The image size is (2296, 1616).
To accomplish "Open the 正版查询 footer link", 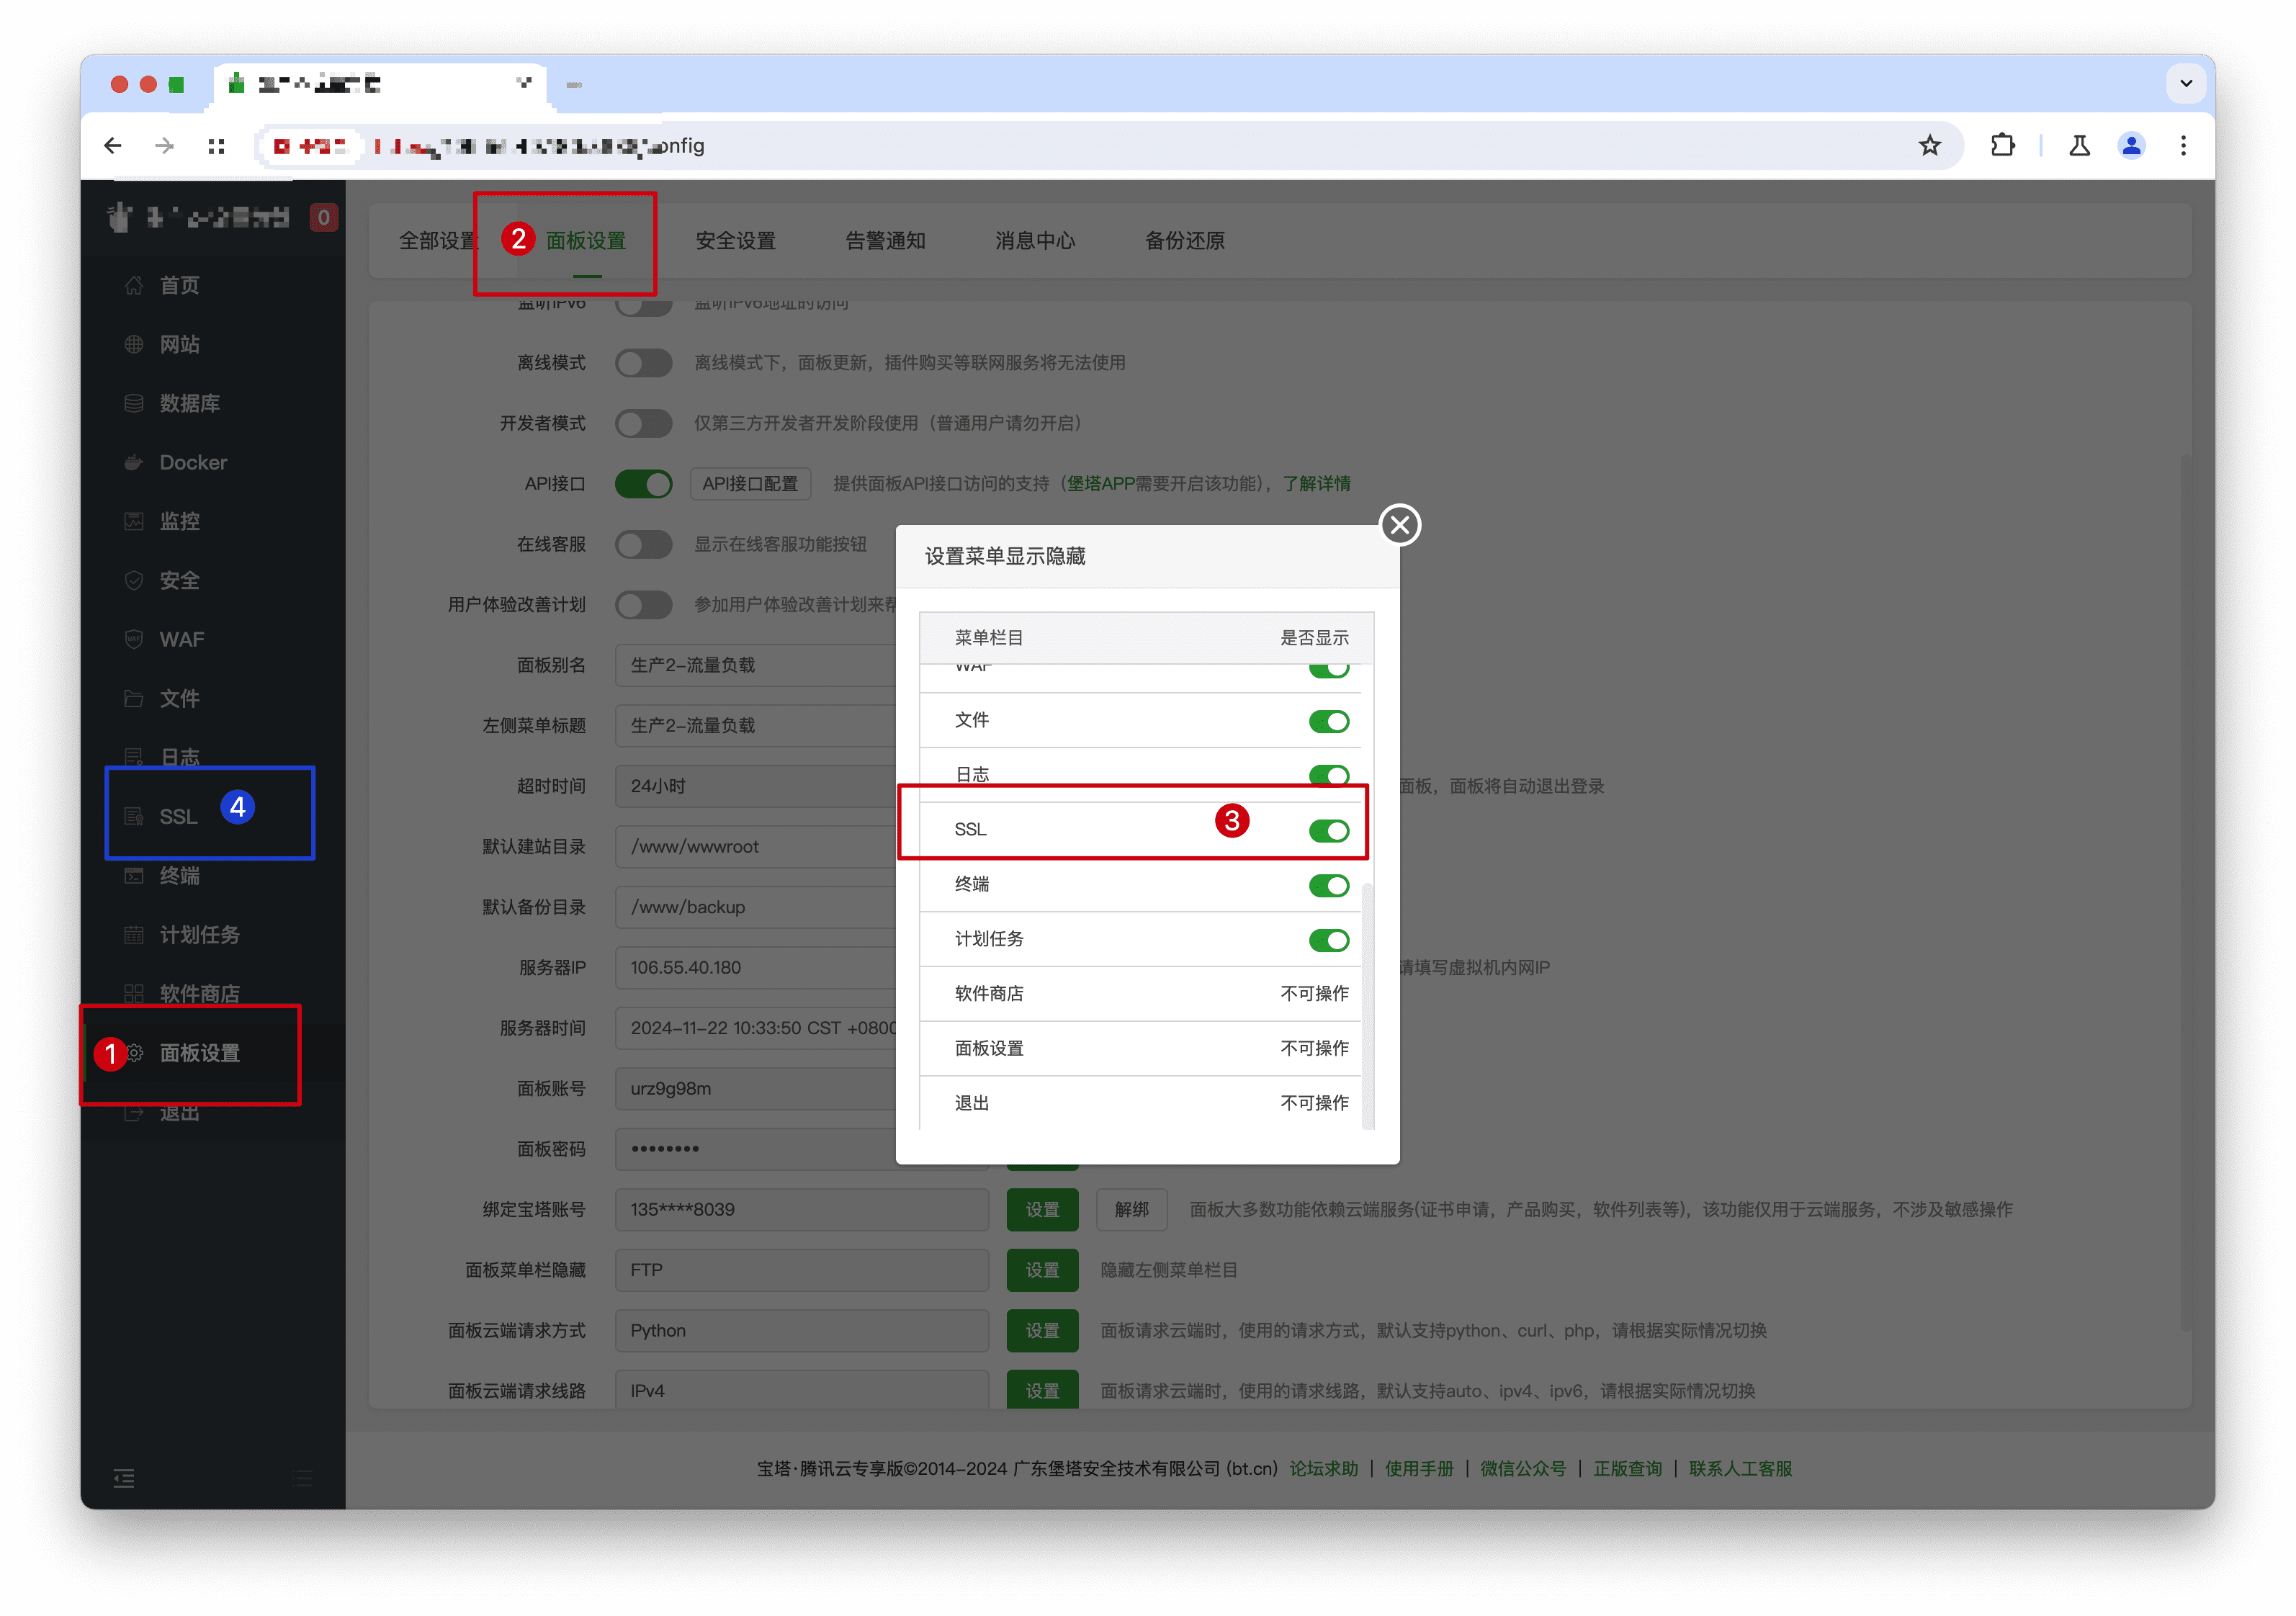I will pos(1627,1469).
